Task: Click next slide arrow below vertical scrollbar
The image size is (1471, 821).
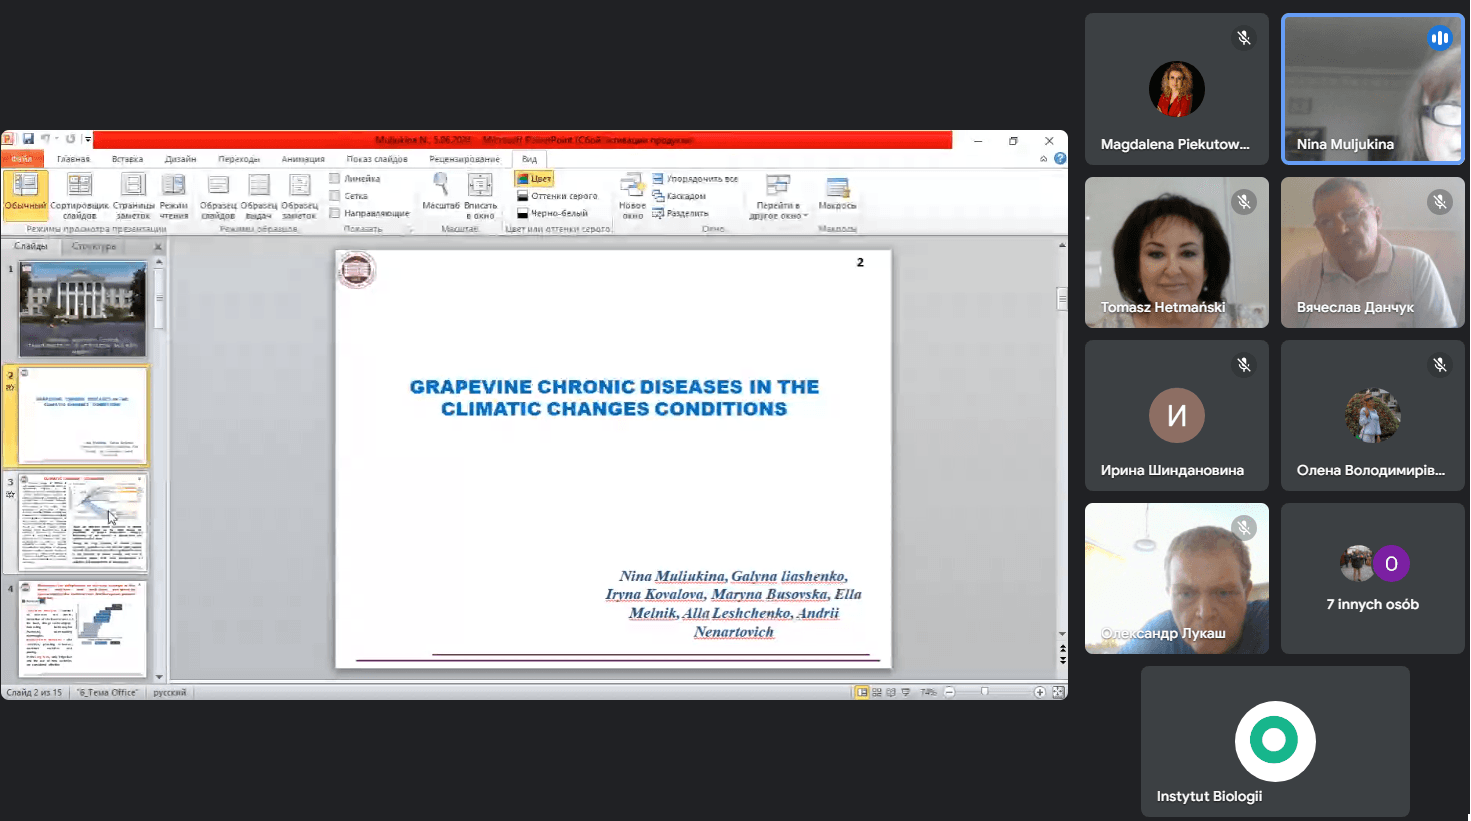Action: 1062,660
